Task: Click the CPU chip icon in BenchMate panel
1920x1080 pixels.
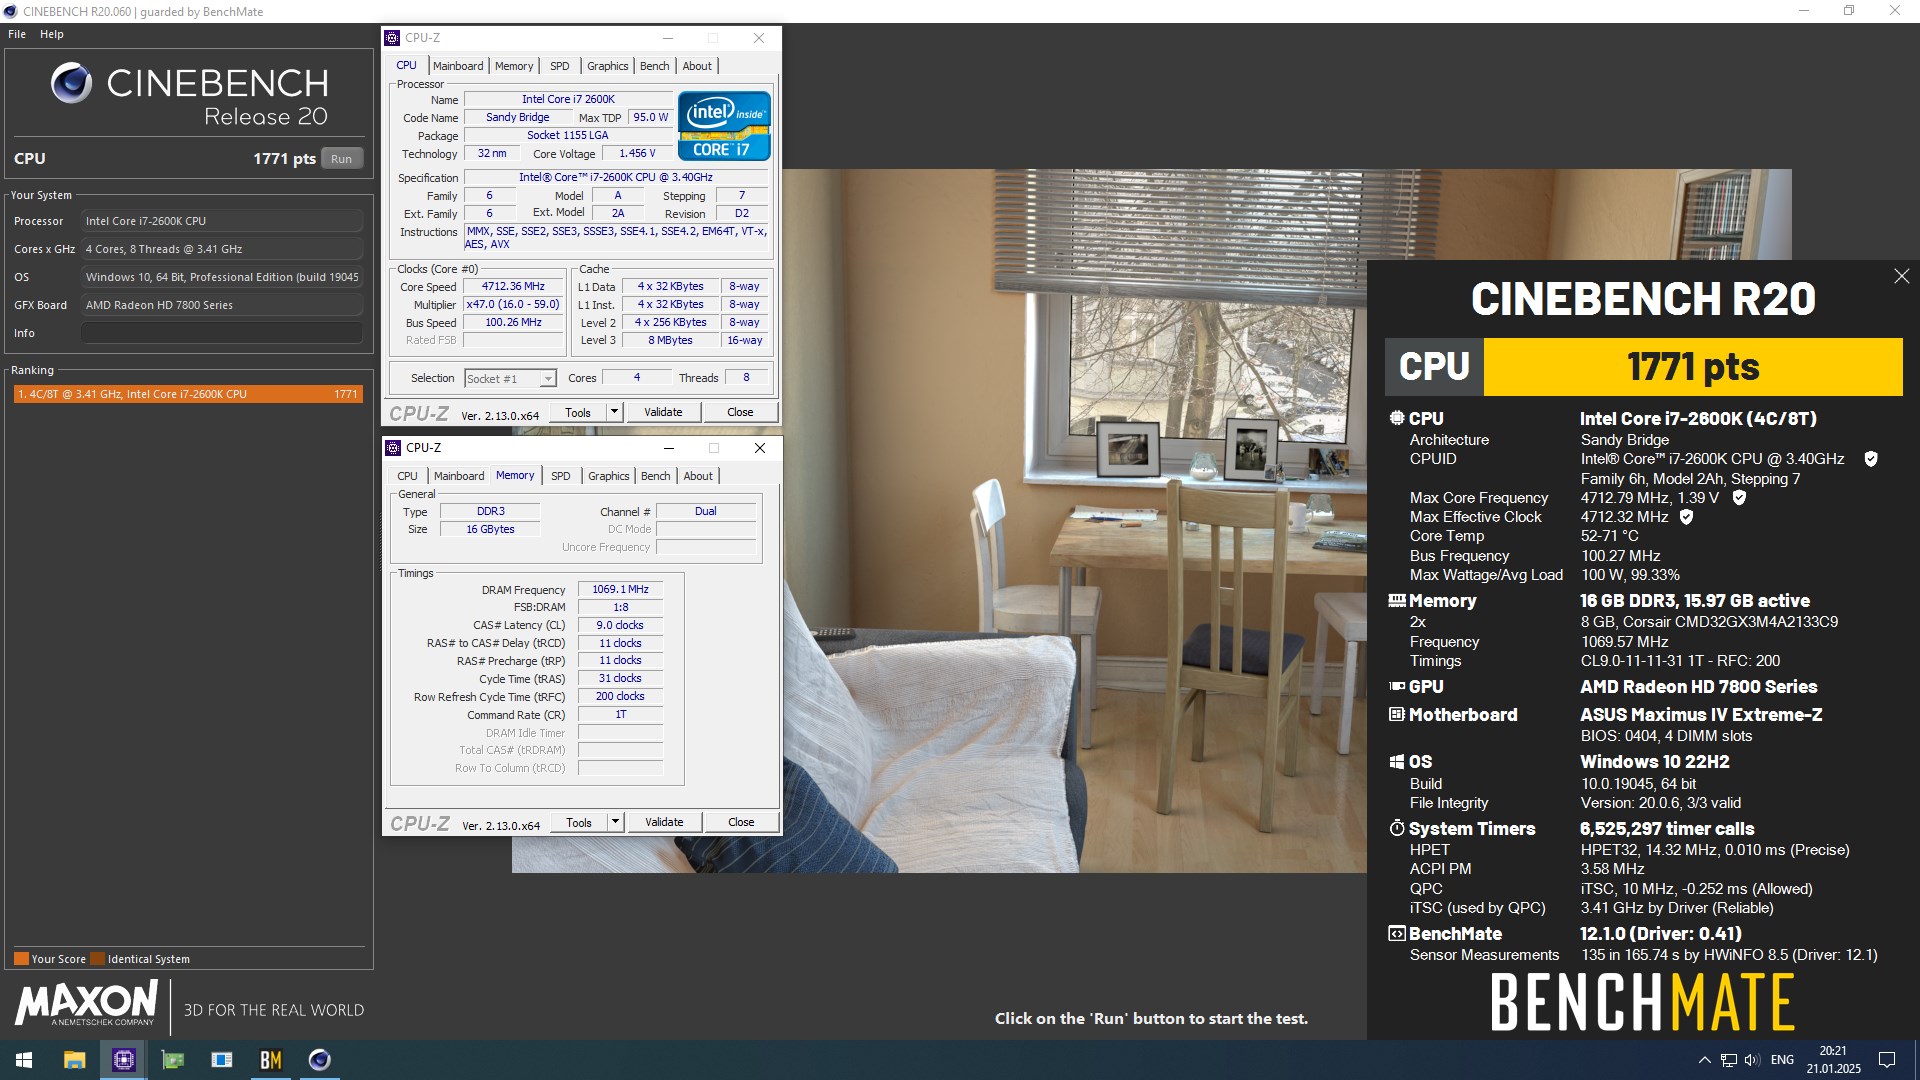Action: [1397, 418]
